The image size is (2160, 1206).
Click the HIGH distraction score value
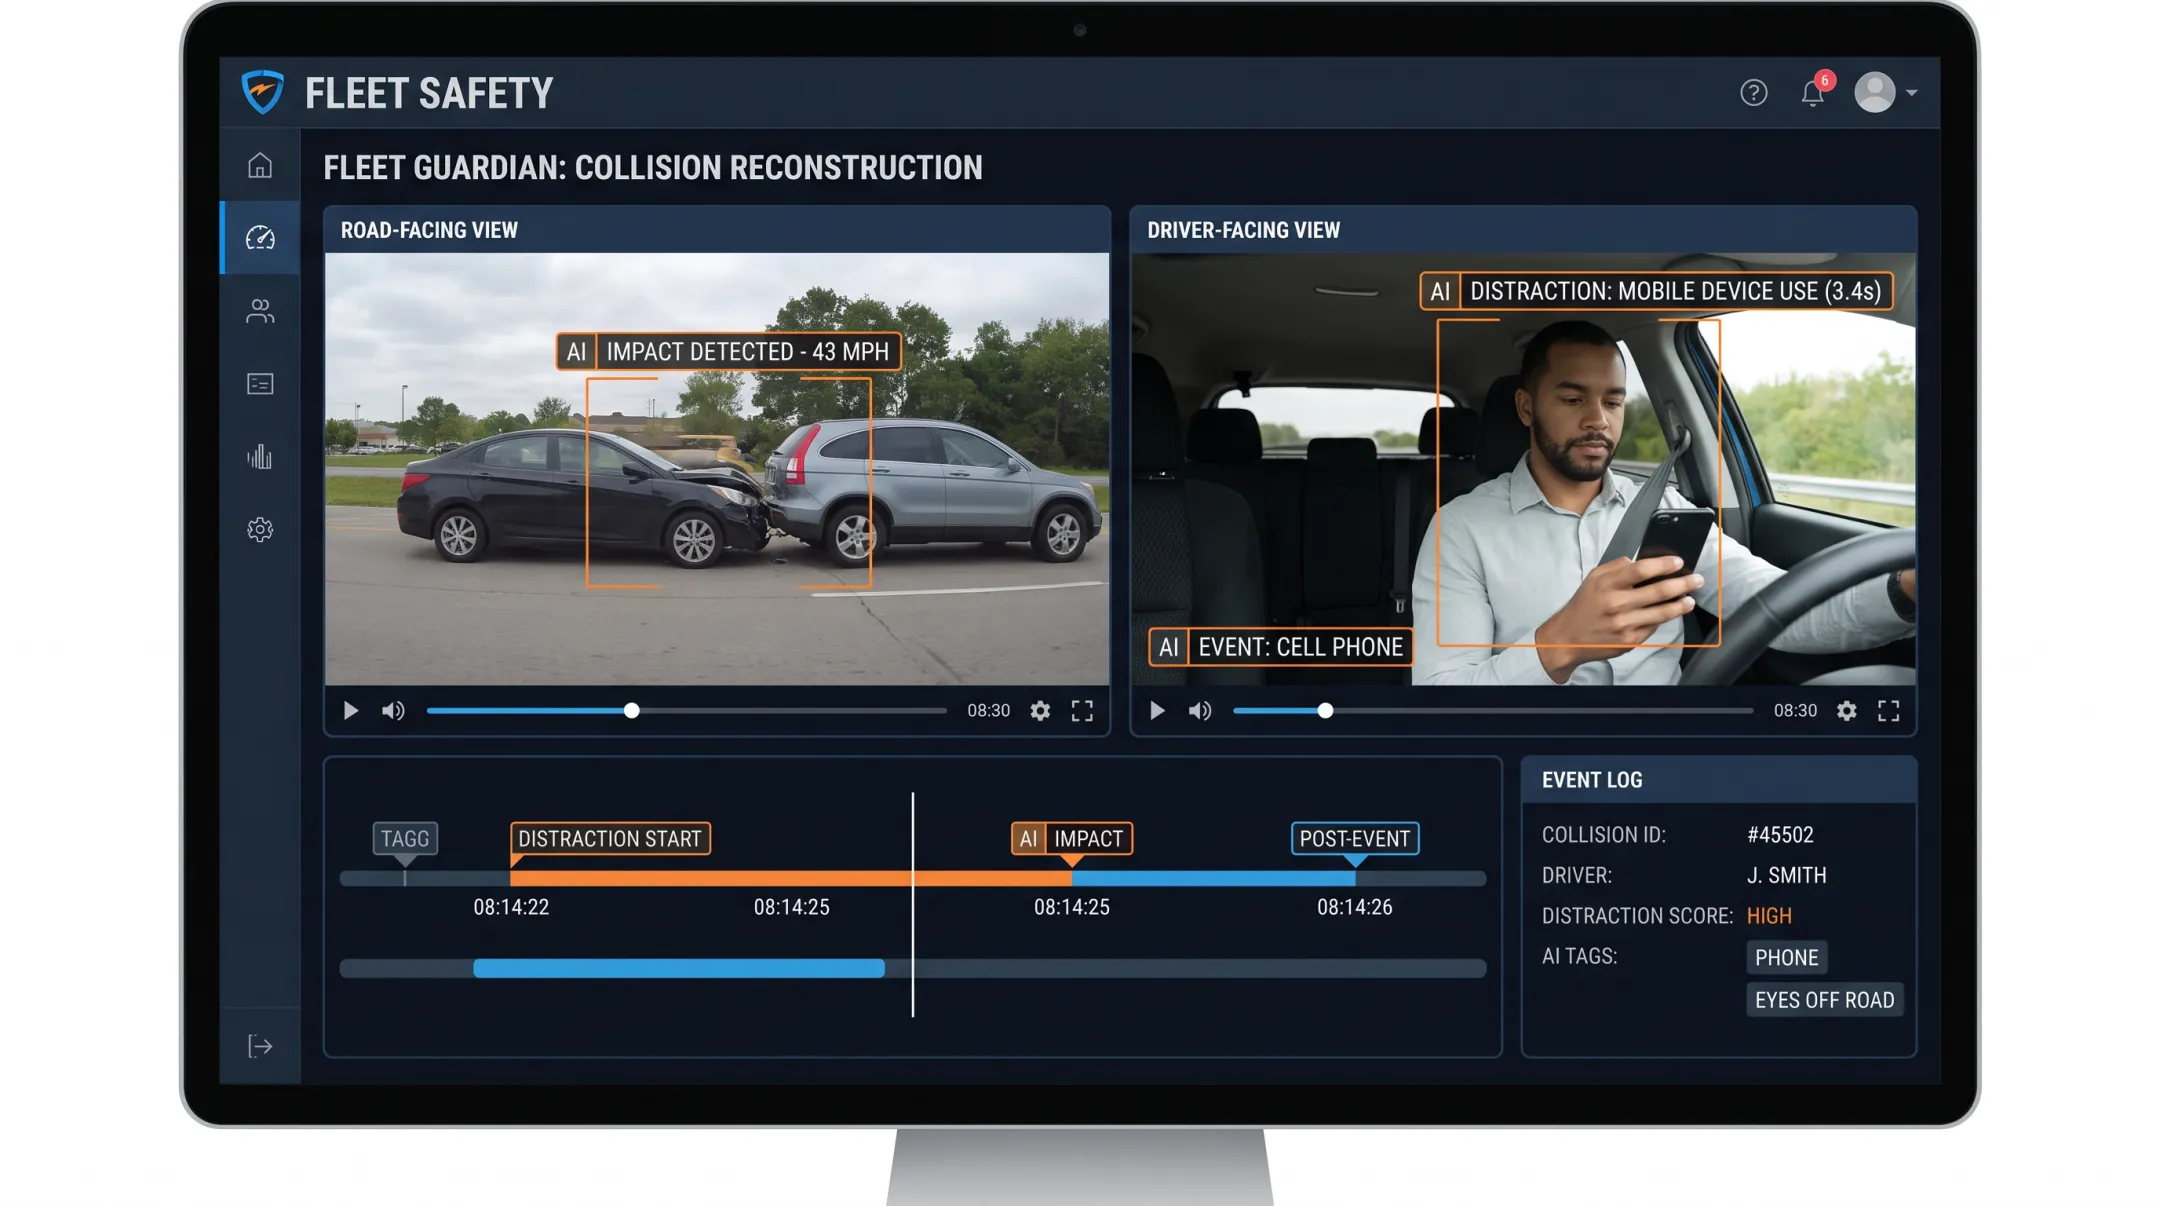(x=1769, y=916)
